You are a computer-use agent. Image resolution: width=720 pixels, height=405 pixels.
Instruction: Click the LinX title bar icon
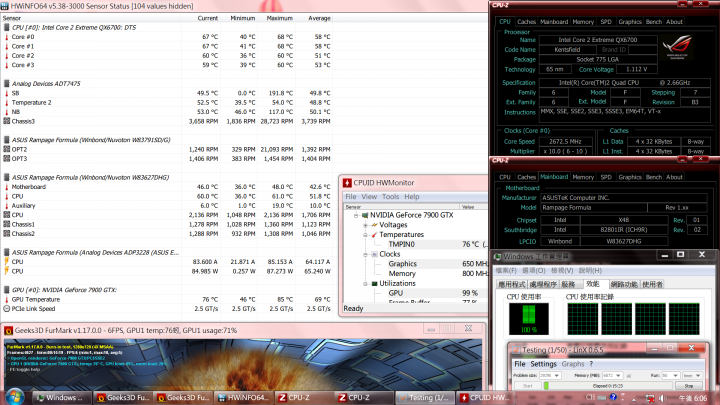[516, 350]
